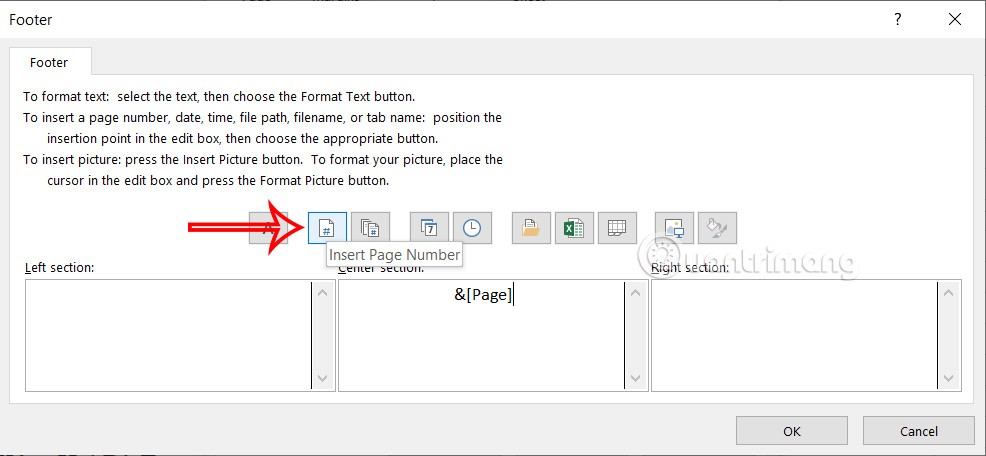Screen dimensions: 986x456
Task: Click the Insert Time clock icon
Action: coord(472,228)
